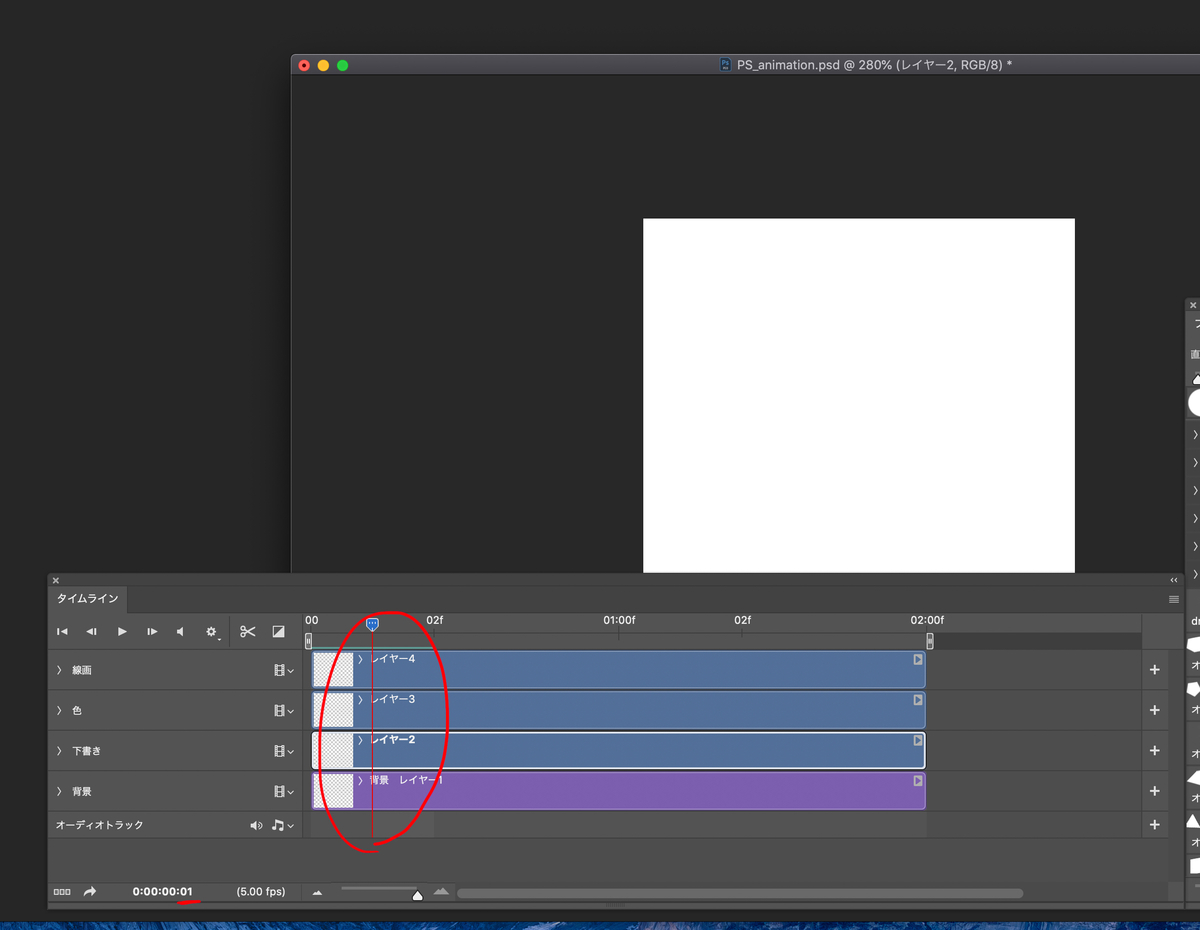
Task: Expand the 背景 video group track
Action: point(59,791)
